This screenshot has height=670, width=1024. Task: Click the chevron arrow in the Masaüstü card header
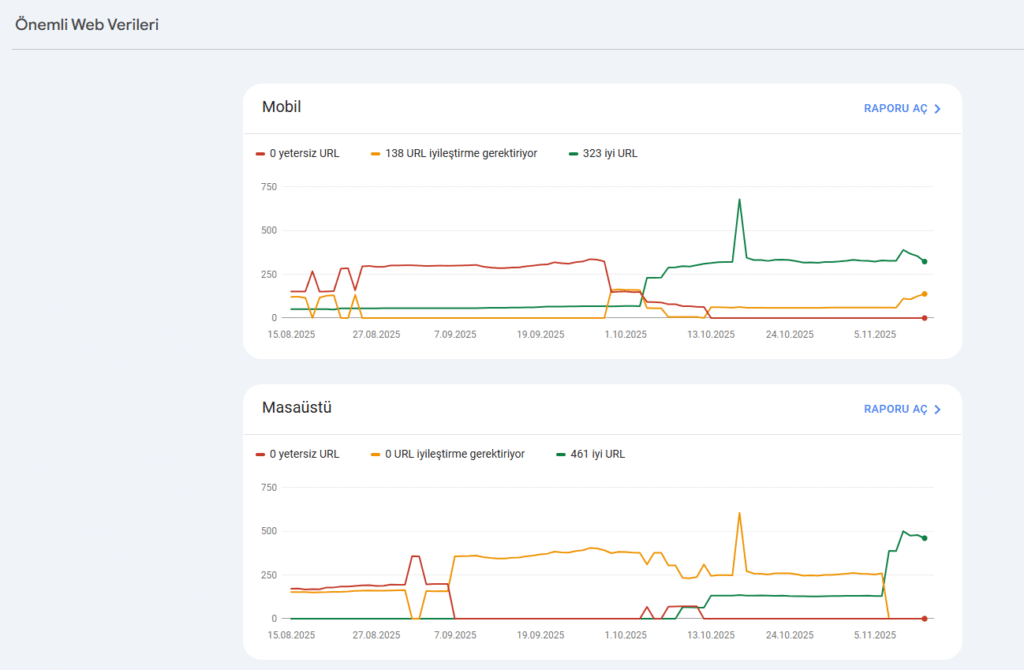point(937,409)
